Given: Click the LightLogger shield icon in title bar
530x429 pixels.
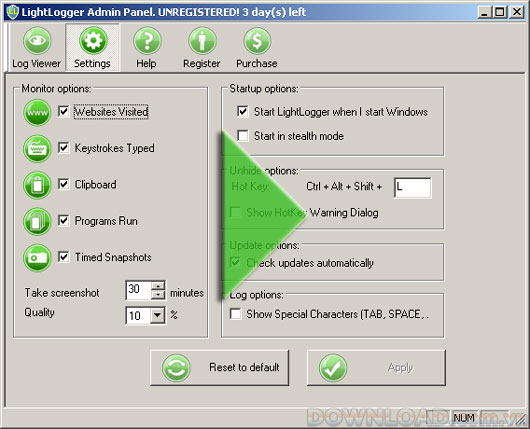Looking at the screenshot, I should [x=13, y=12].
